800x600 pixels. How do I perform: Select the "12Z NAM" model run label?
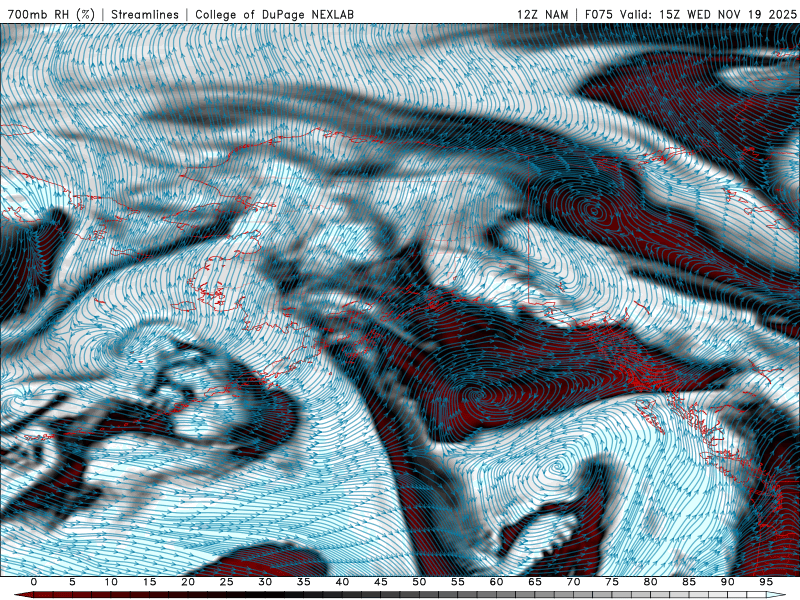pos(542,15)
